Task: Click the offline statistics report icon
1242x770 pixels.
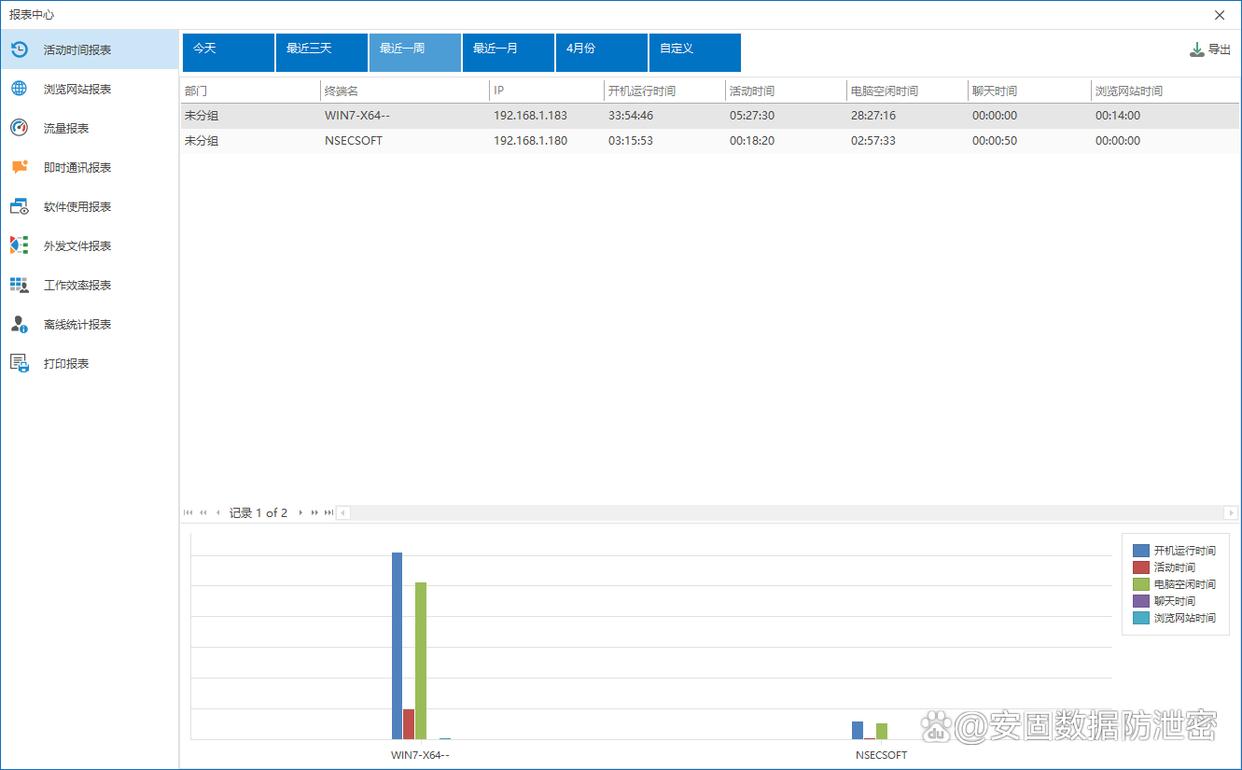Action: (19, 324)
